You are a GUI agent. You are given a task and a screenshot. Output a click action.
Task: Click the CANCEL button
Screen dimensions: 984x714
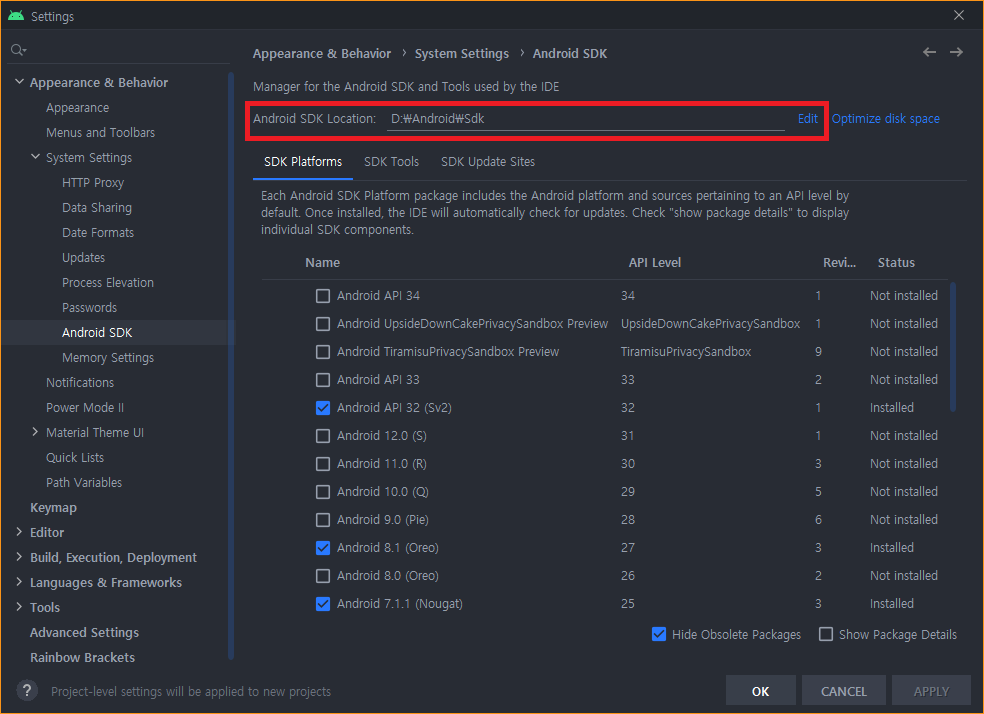843,691
